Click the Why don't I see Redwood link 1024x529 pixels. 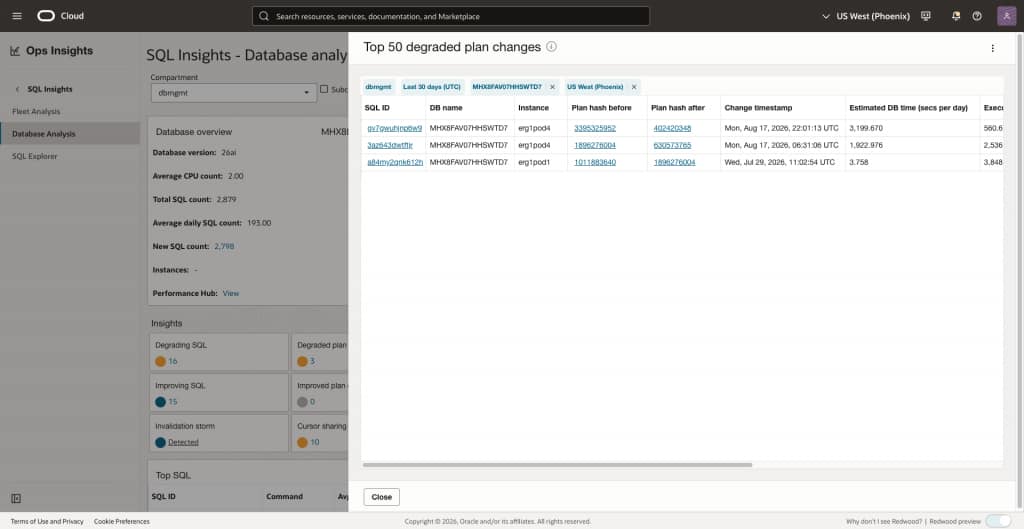(884, 521)
